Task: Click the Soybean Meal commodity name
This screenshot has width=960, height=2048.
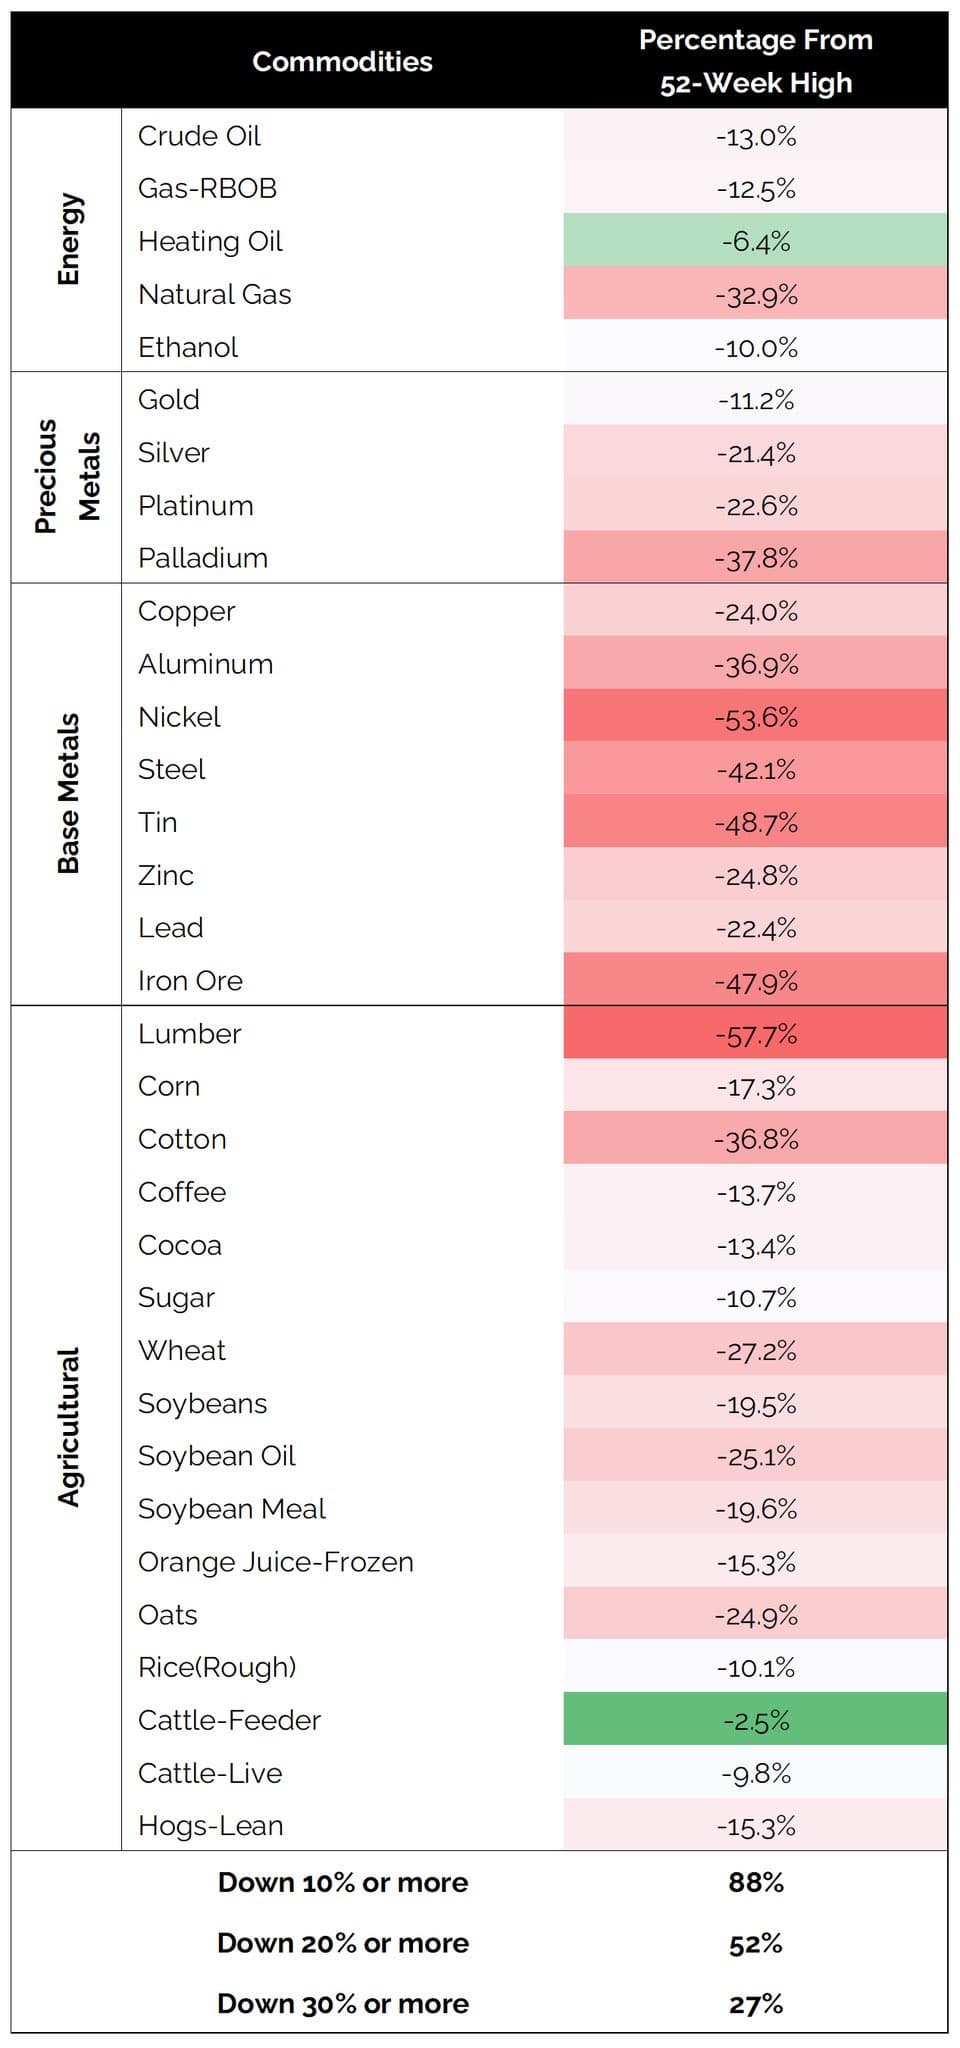Action: (x=232, y=1509)
